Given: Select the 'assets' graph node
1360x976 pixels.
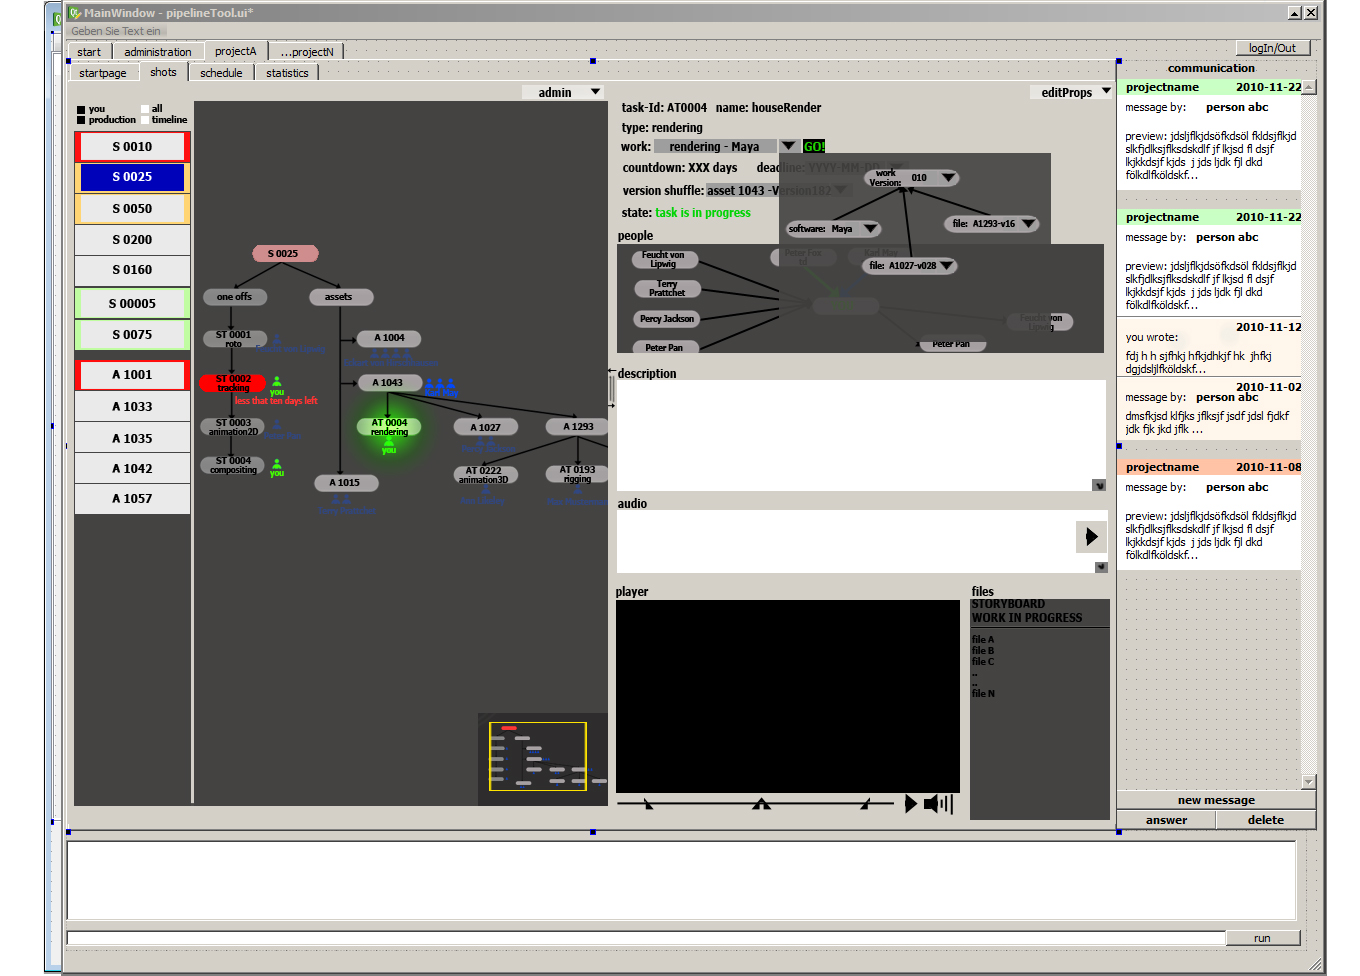Looking at the screenshot, I should click(x=341, y=297).
